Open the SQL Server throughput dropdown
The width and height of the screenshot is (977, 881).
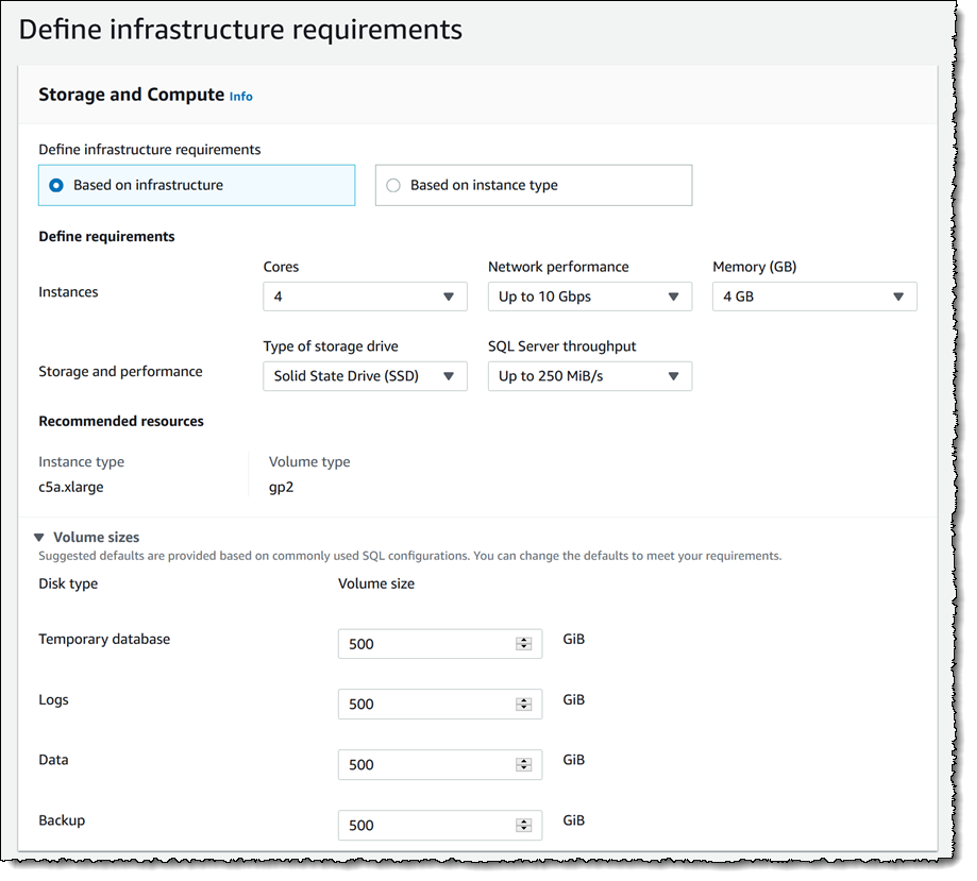click(x=589, y=376)
